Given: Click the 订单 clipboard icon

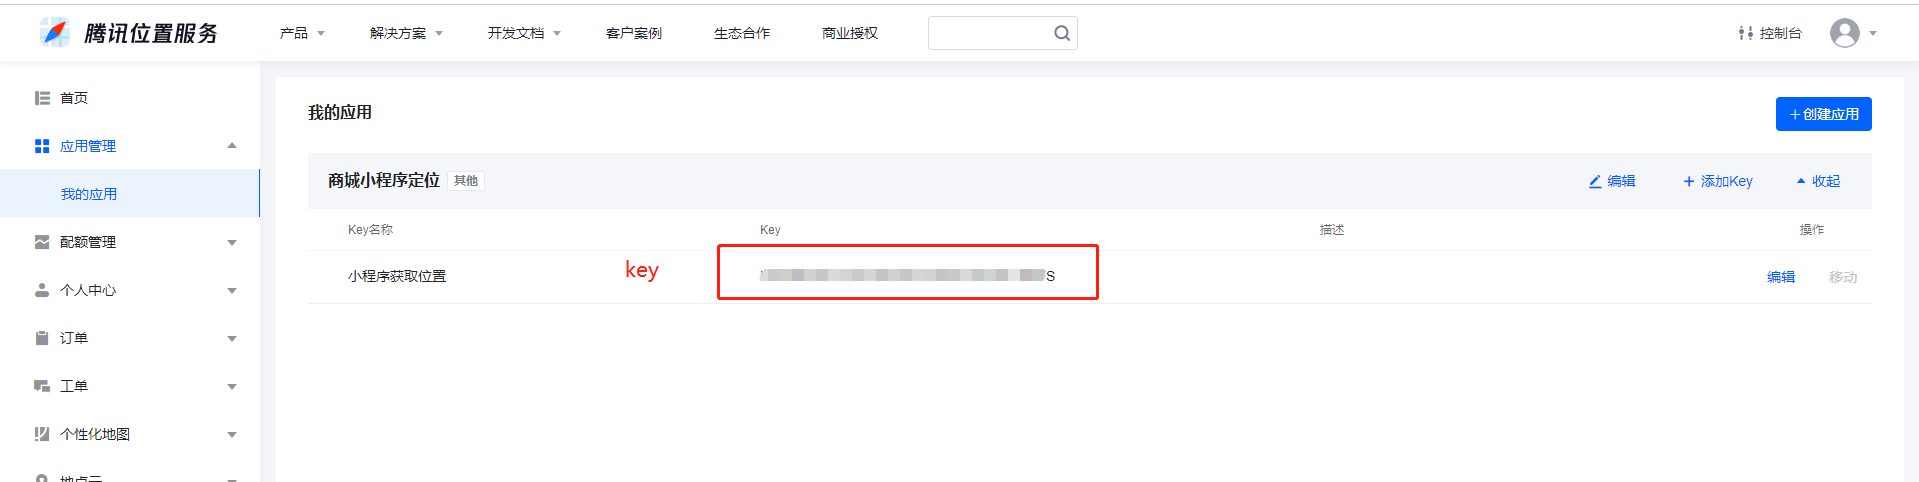Looking at the screenshot, I should tap(42, 338).
